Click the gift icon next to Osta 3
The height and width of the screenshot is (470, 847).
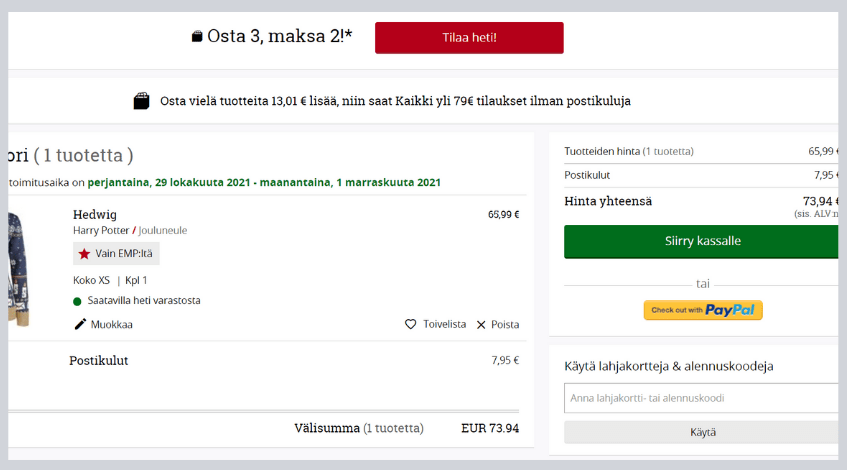(x=197, y=37)
